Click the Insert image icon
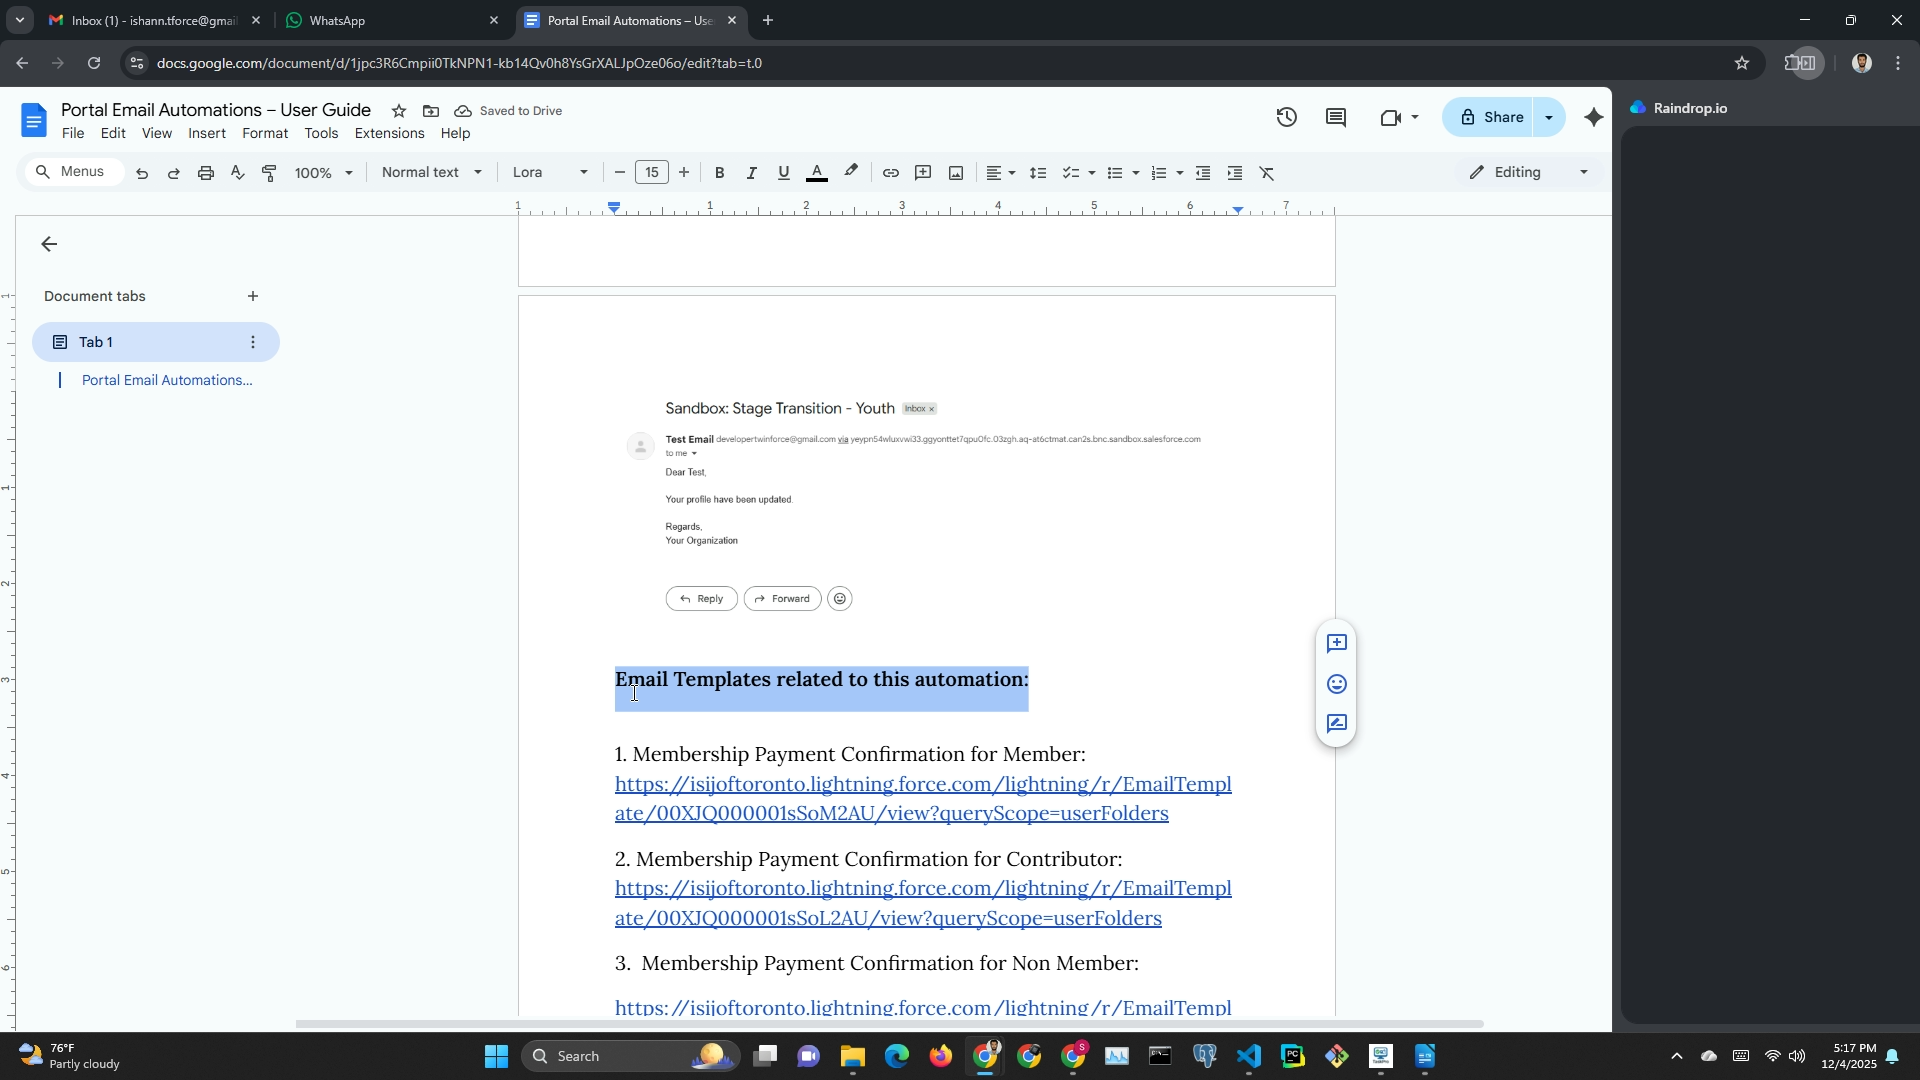The width and height of the screenshot is (1920, 1080). coord(956,173)
